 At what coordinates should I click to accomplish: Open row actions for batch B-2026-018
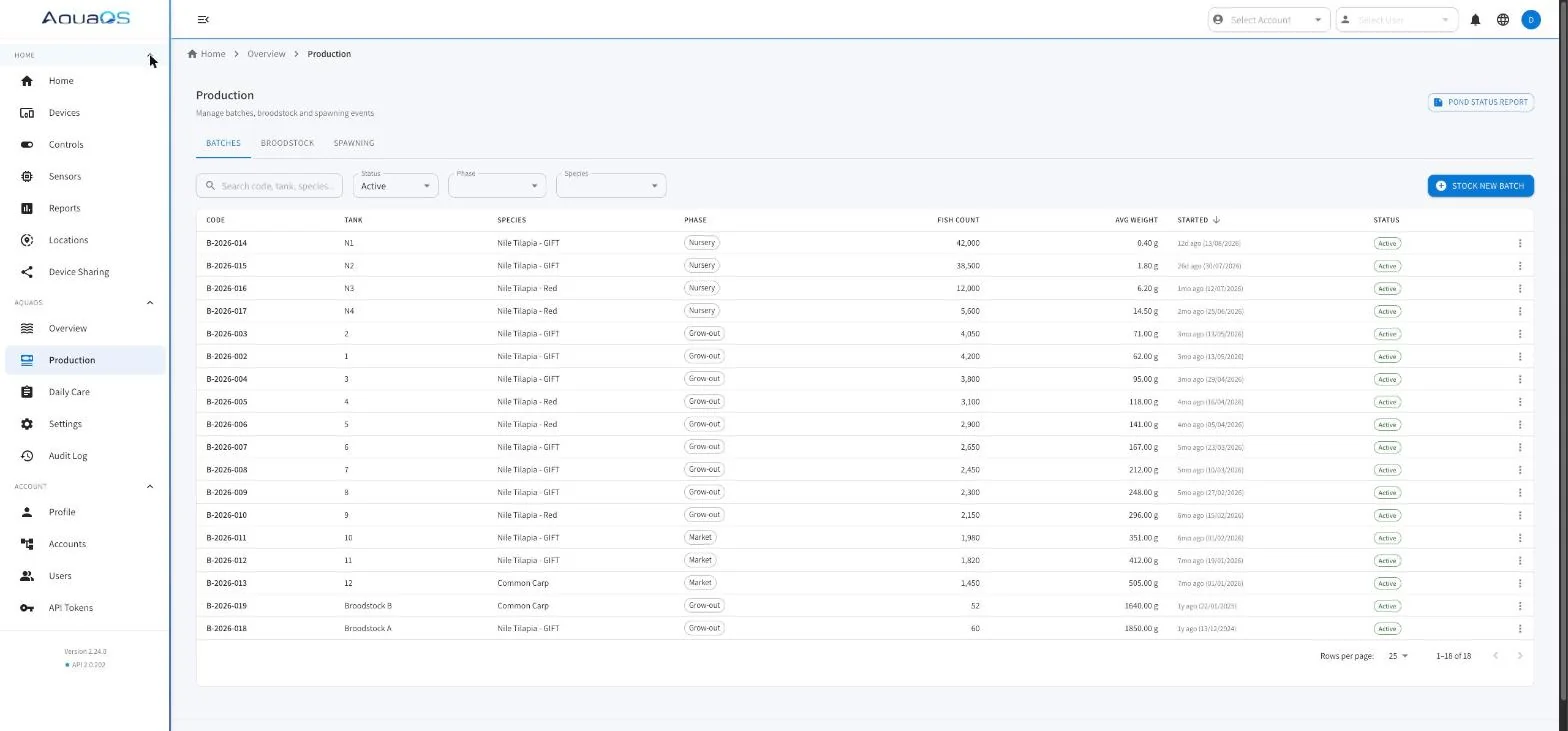pyautogui.click(x=1519, y=629)
